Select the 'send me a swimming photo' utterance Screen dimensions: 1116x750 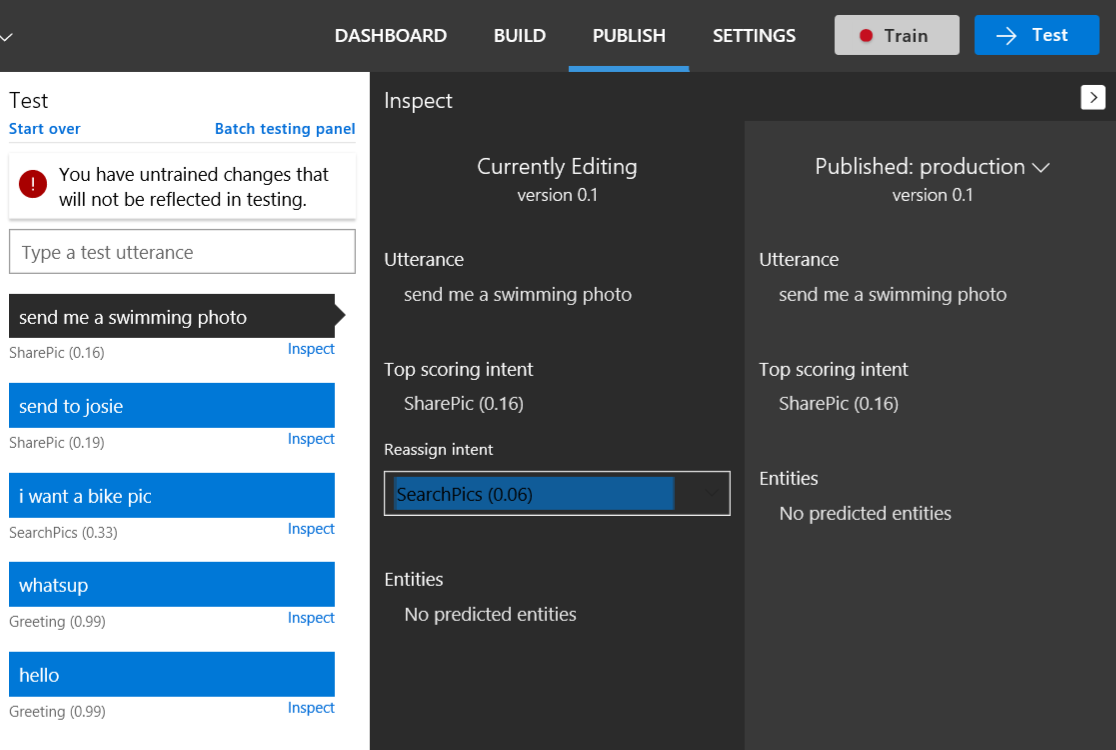tap(172, 316)
